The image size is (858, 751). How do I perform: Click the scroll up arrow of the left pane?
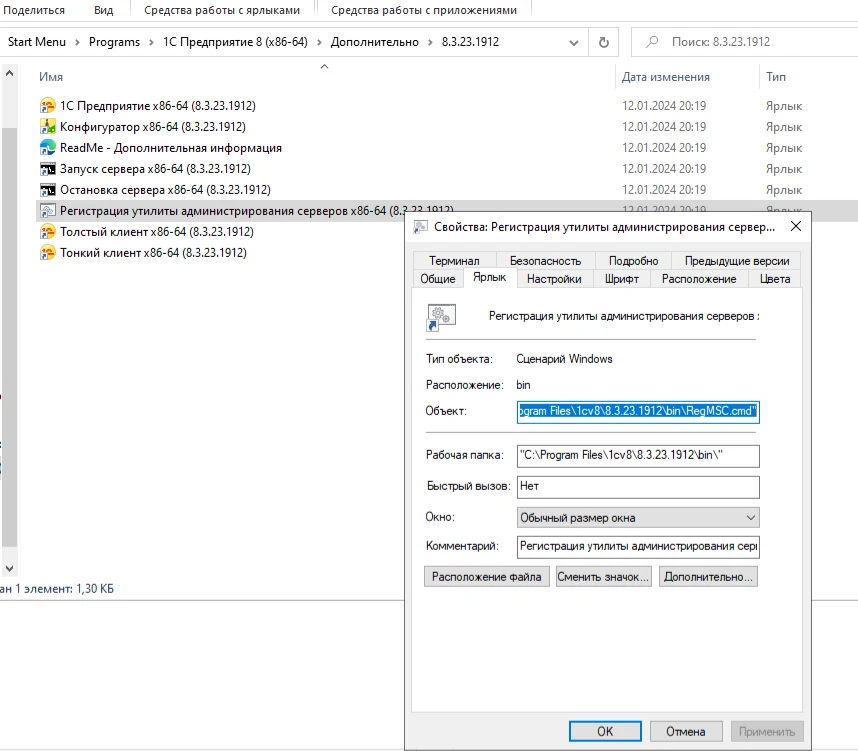pos(9,73)
